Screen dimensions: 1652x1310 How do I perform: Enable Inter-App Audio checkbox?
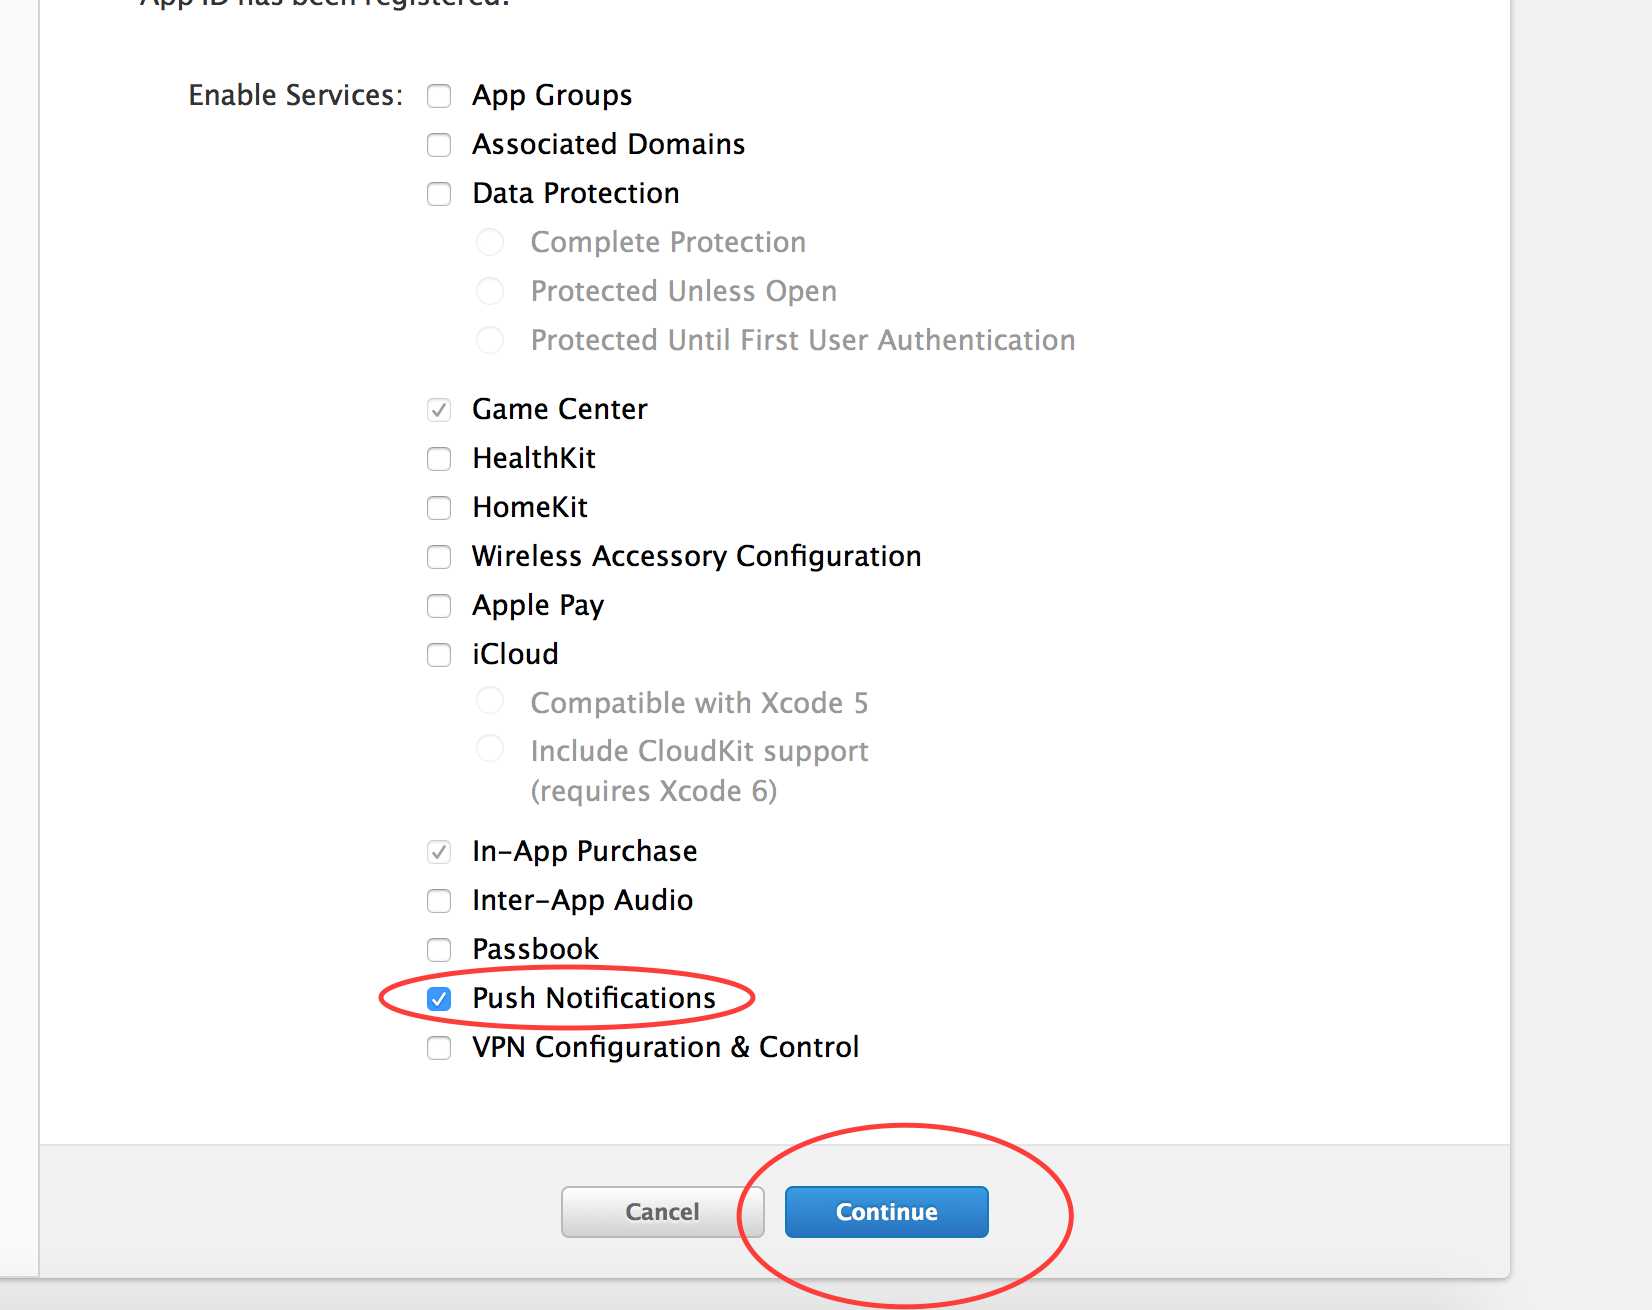click(439, 901)
